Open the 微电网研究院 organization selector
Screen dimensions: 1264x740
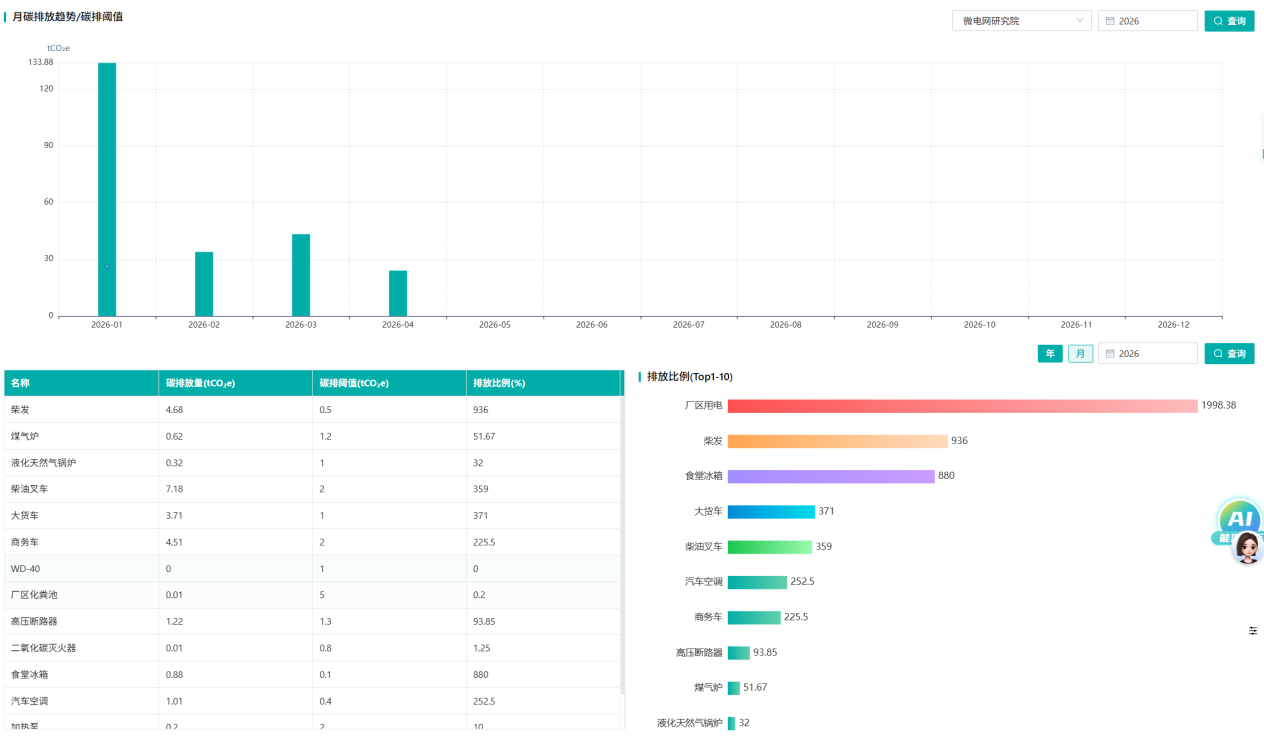(x=1021, y=21)
